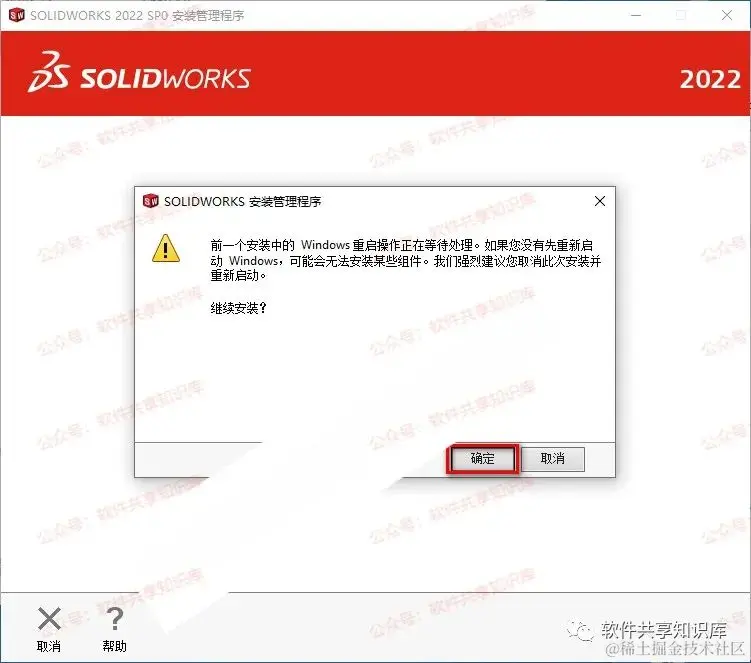Click the 继续安装? prompt text
751x663 pixels.
click(239, 308)
